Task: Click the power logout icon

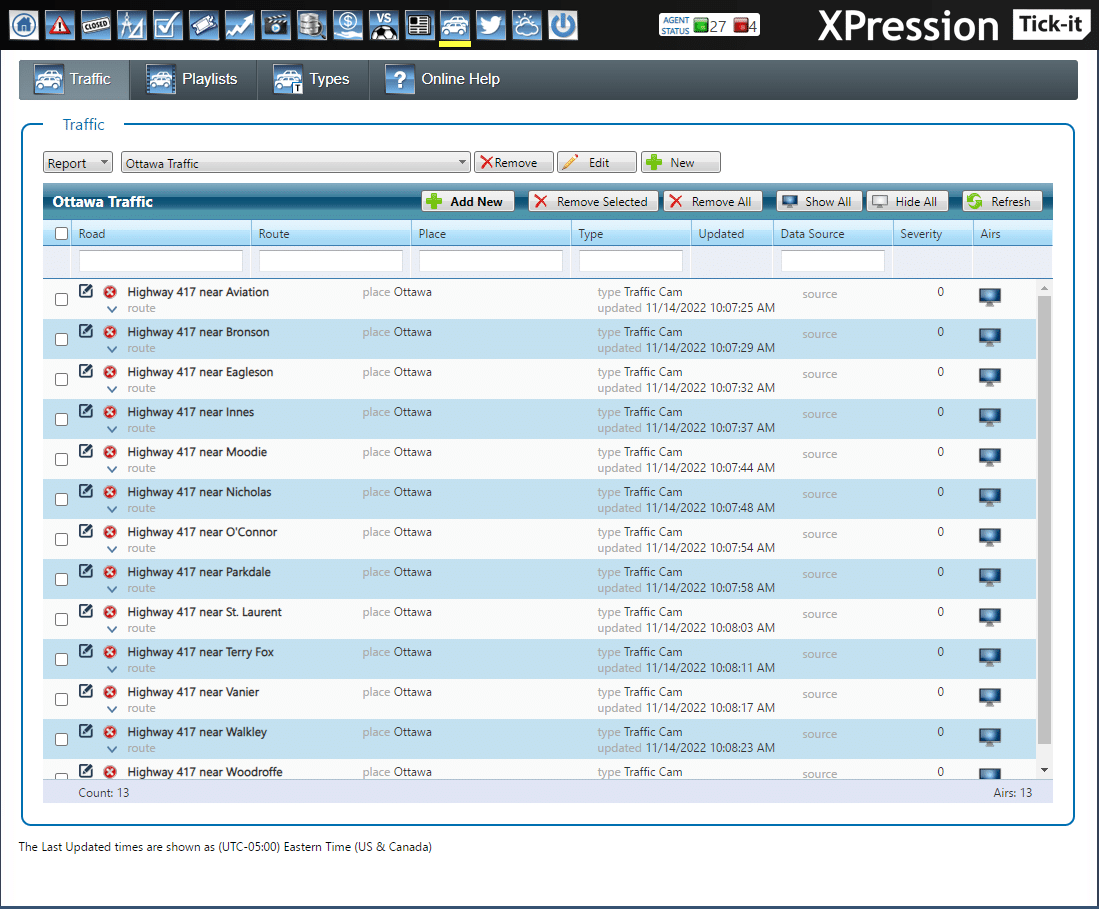Action: coord(563,26)
